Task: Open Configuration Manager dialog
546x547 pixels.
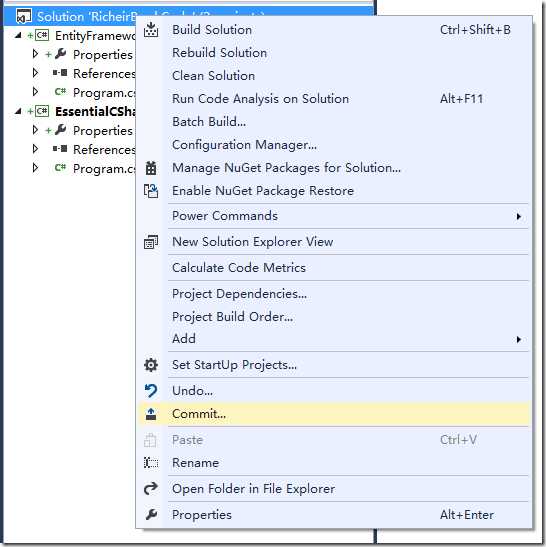Action: pos(245,145)
